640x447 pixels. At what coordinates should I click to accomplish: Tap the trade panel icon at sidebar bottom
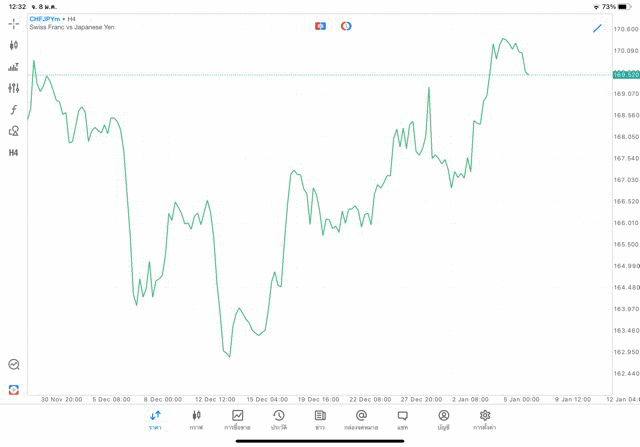pos(13,389)
